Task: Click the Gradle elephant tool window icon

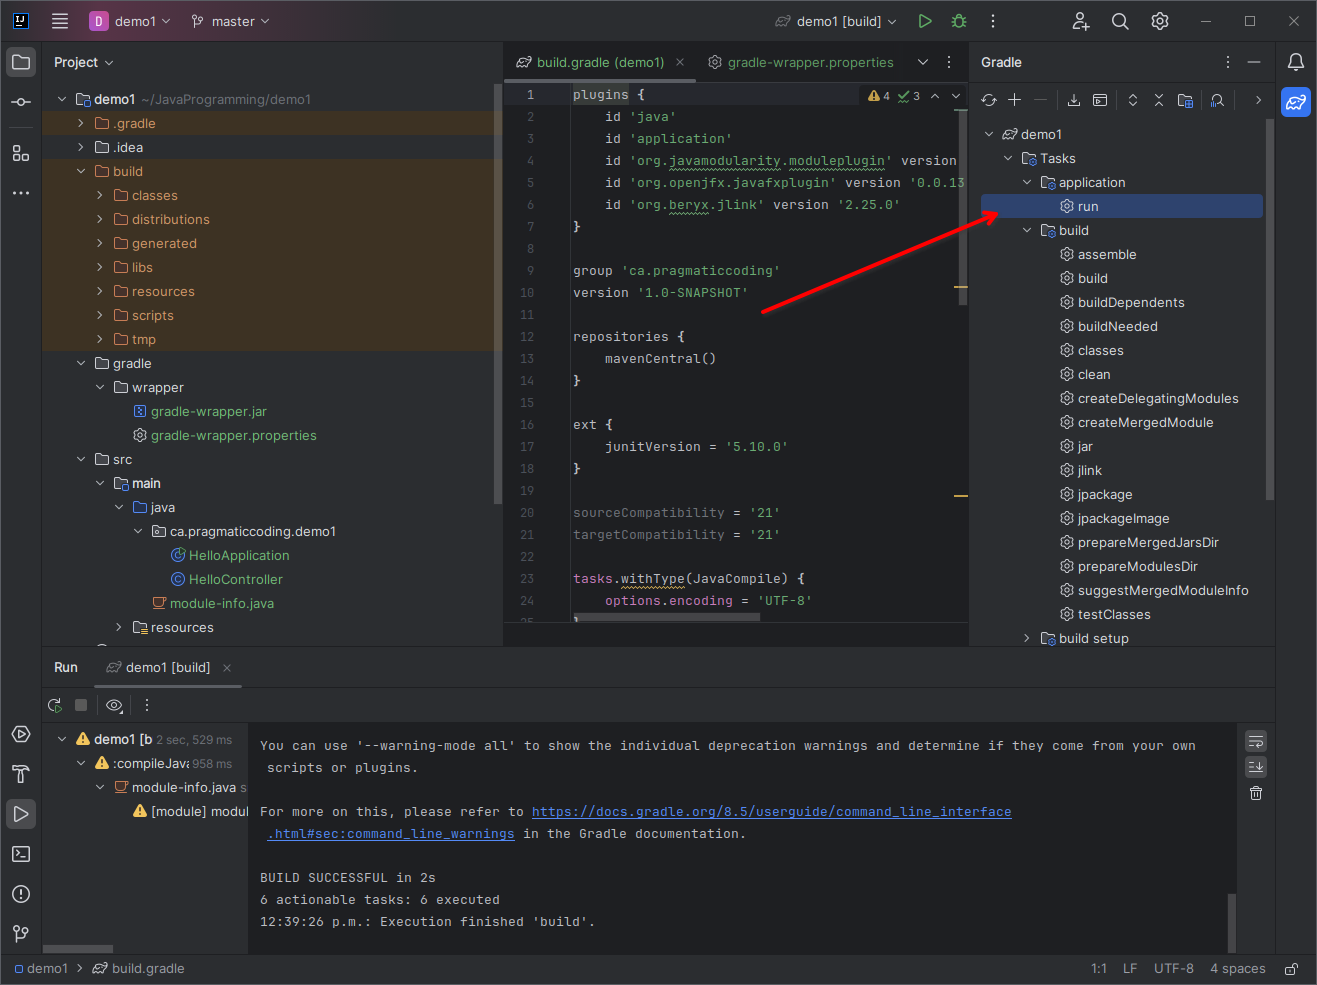Action: click(1296, 102)
